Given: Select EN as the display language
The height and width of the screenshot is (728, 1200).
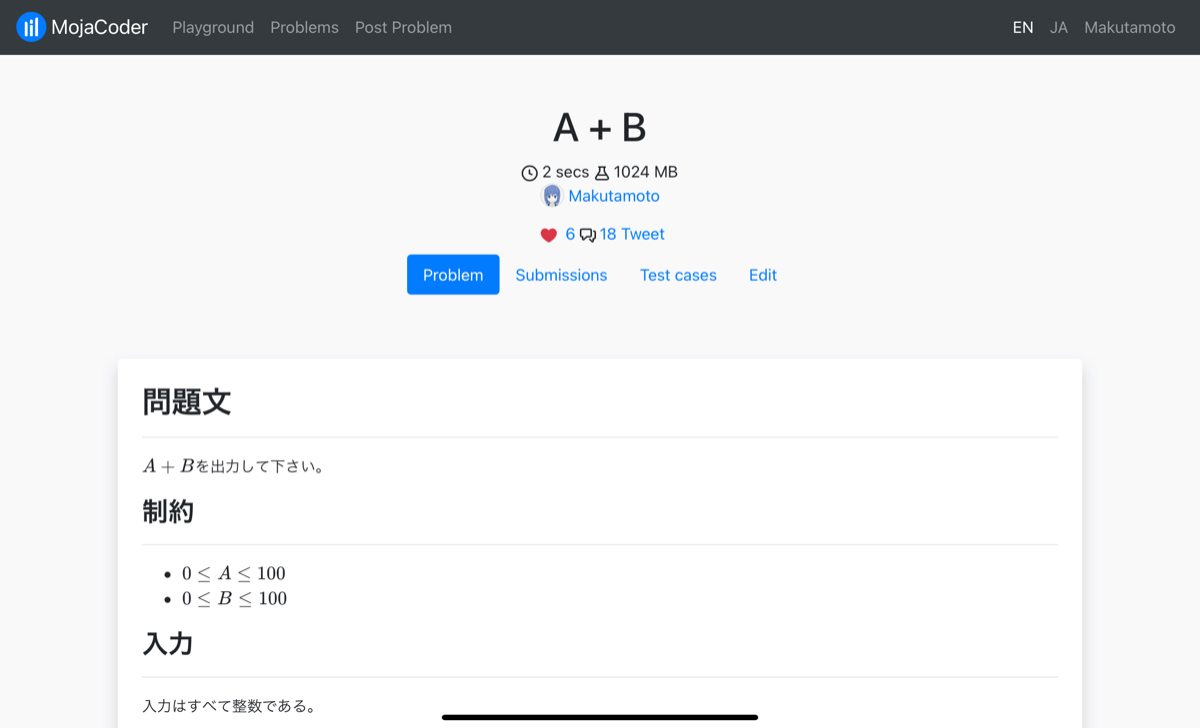Looking at the screenshot, I should [1022, 27].
